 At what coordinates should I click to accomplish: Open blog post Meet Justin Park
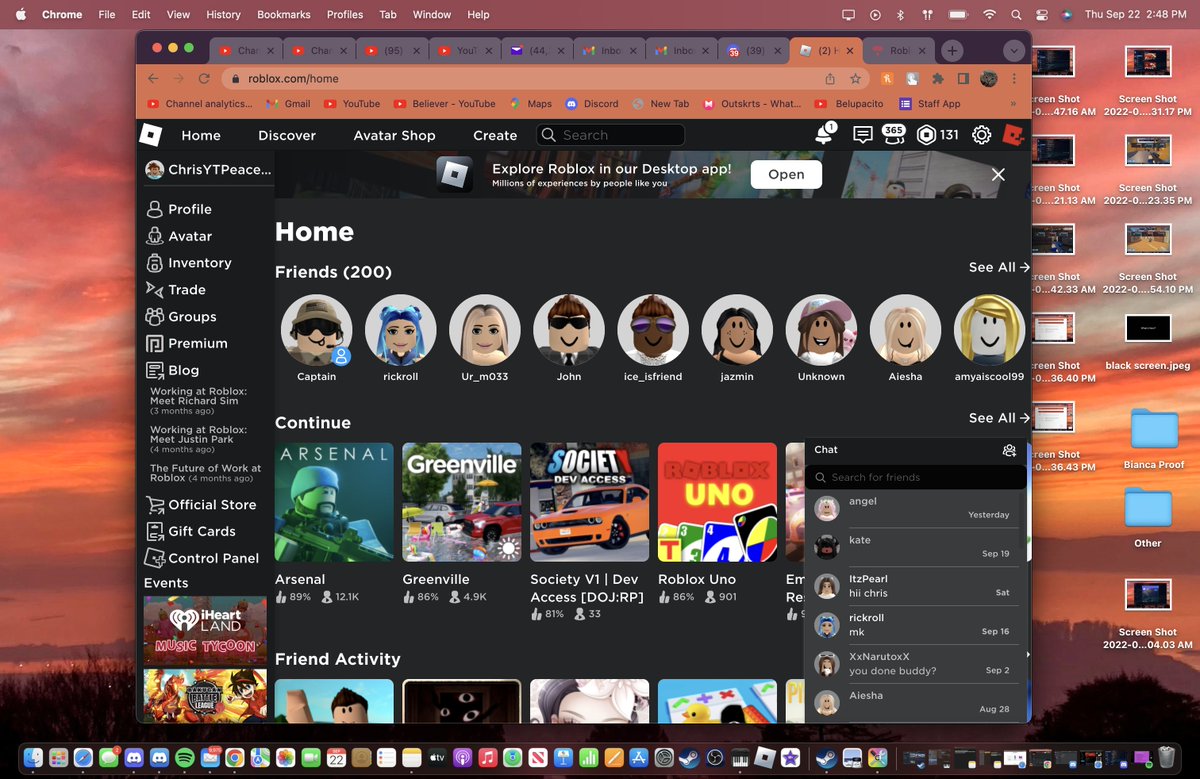pyautogui.click(x=198, y=439)
